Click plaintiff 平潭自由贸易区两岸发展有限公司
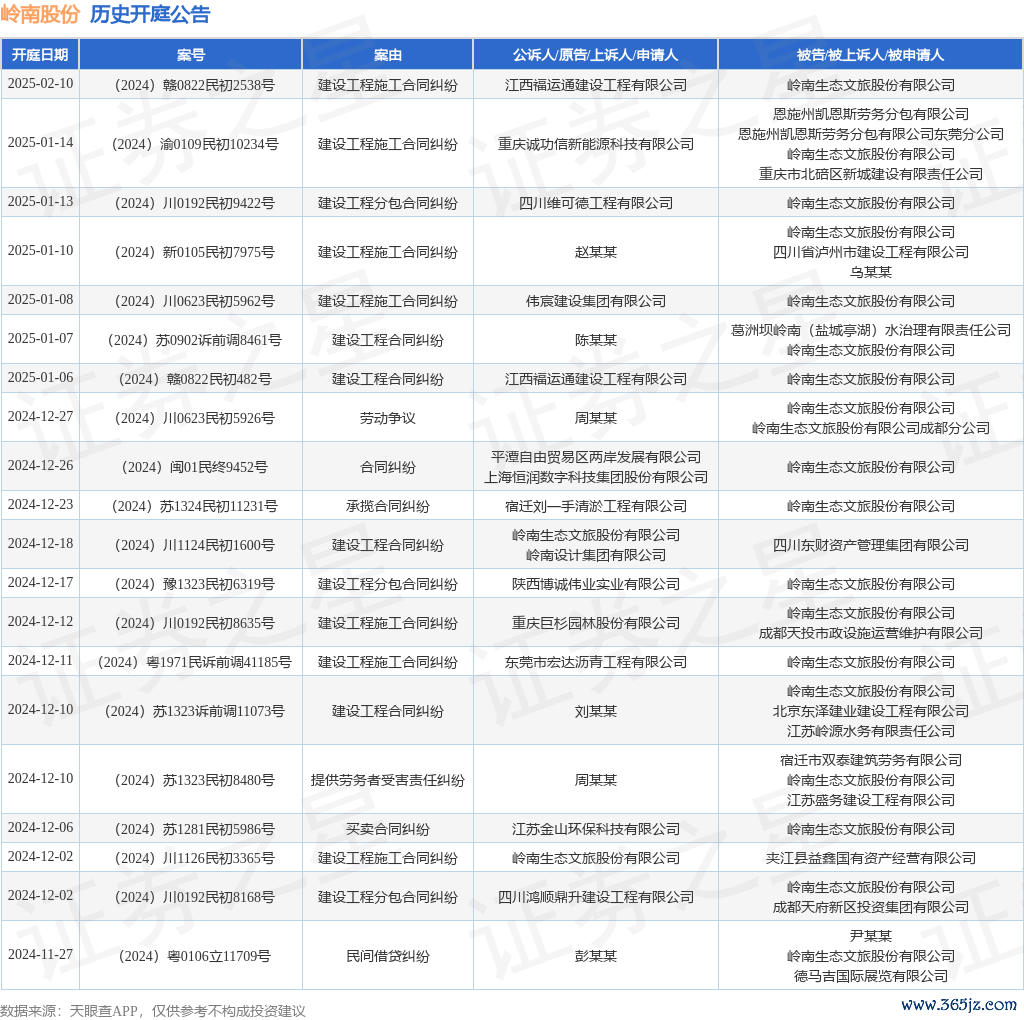 click(x=596, y=457)
